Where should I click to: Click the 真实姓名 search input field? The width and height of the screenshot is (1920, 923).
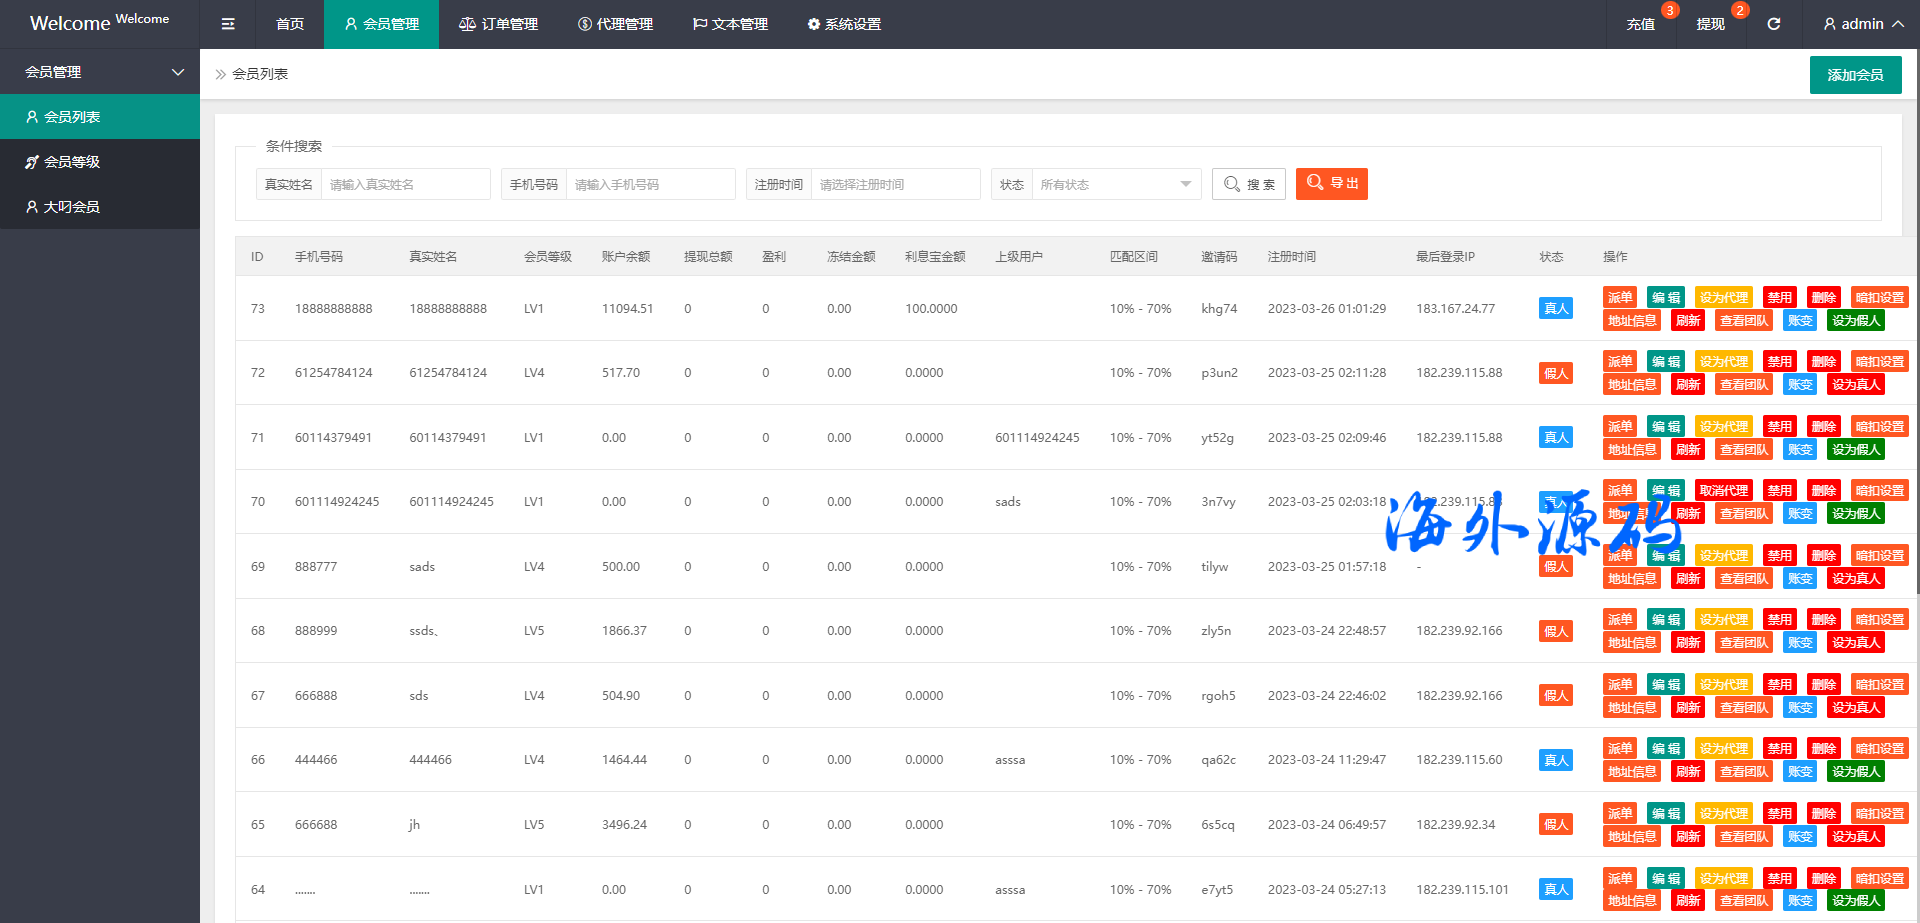click(x=404, y=184)
